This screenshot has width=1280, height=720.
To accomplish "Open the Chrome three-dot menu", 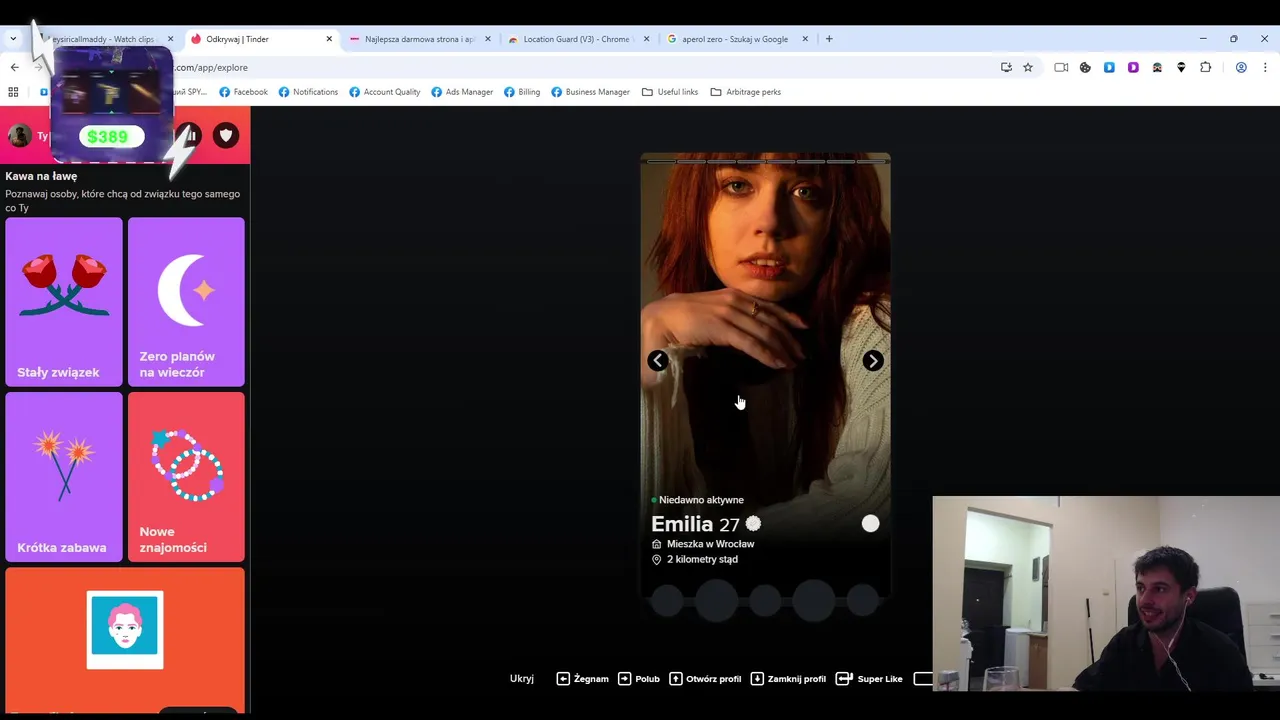I will point(1264,67).
